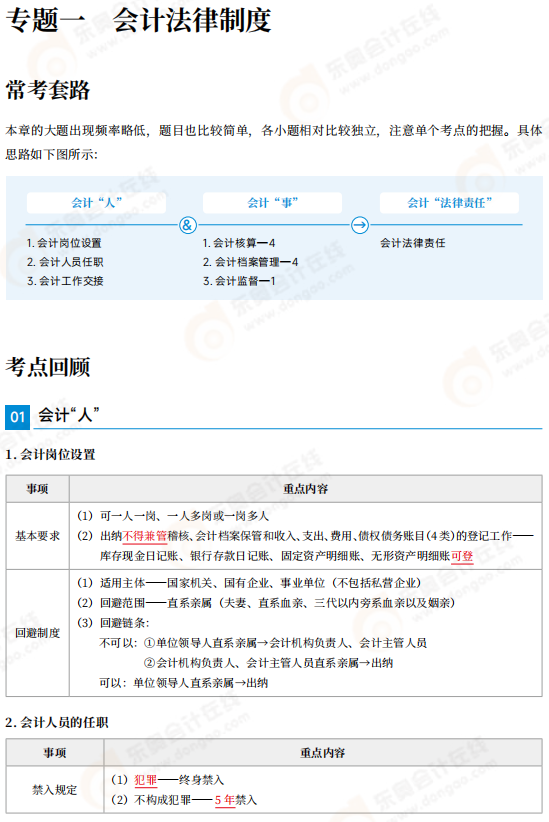Click the ampersand circle icon in diagram
Image resolution: width=549 pixels, height=822 pixels.
coord(188,225)
